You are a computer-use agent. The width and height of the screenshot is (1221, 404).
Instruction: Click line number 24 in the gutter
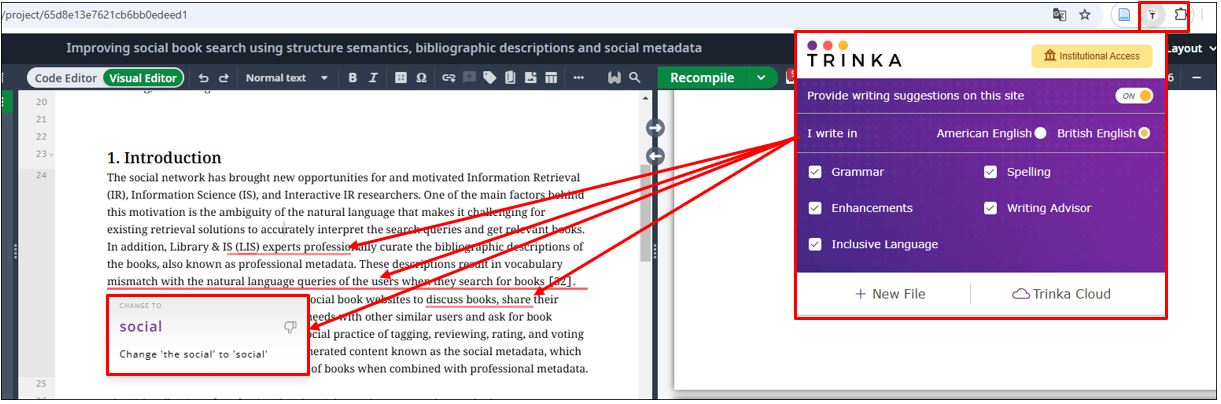coord(39,175)
